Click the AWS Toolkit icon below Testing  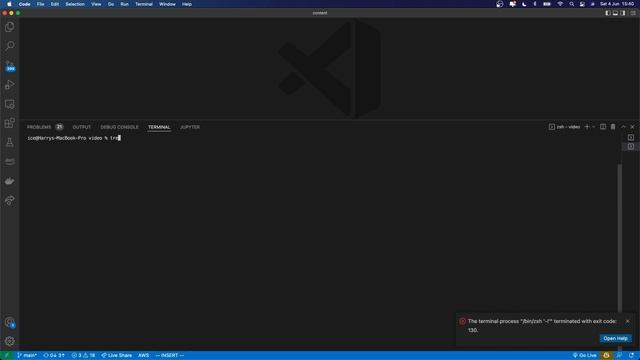coord(10,162)
